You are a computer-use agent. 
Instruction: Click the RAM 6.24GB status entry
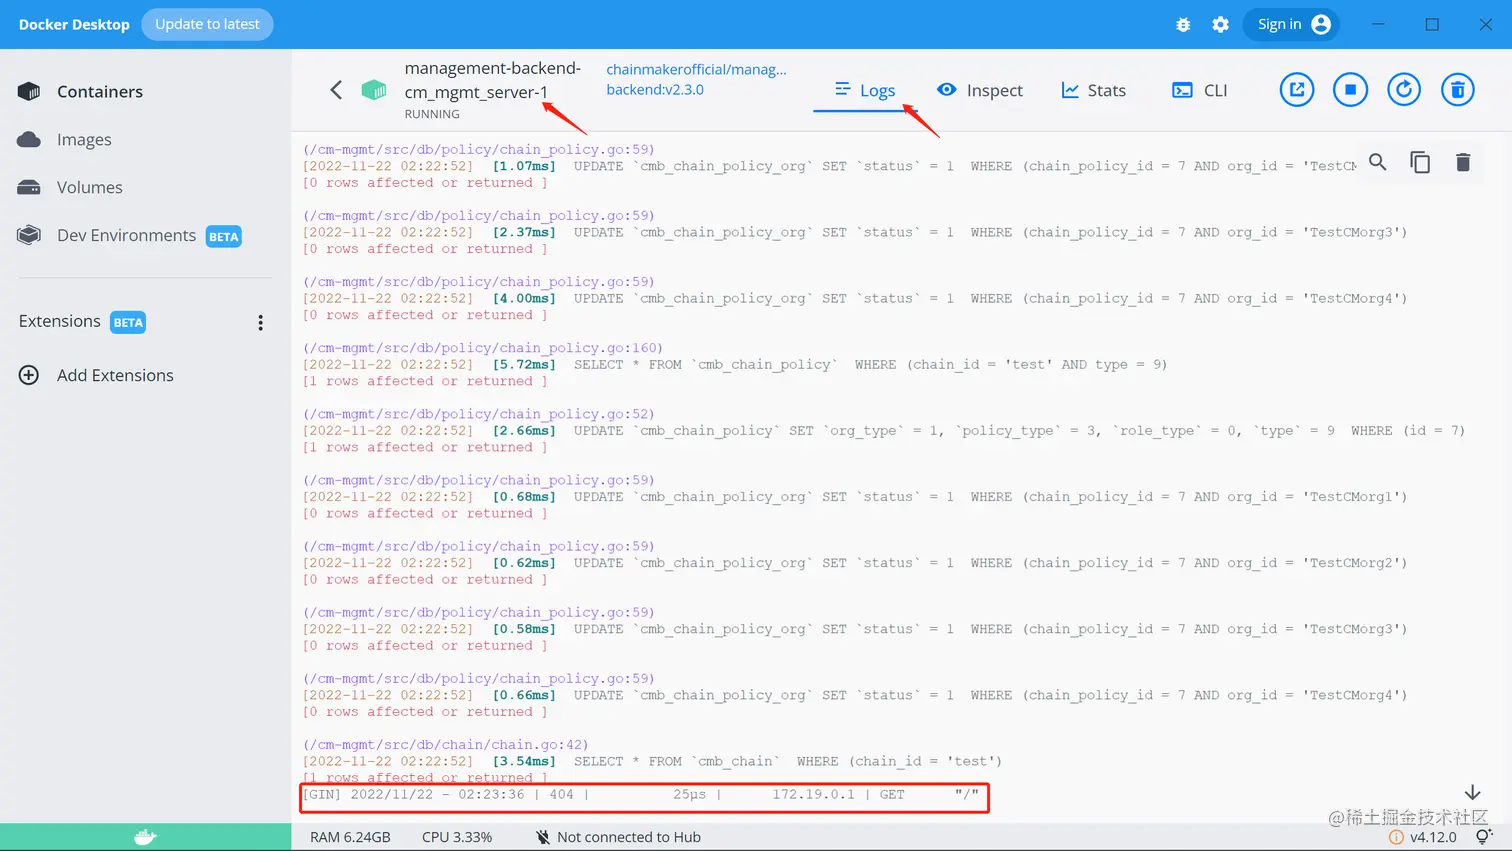[350, 837]
